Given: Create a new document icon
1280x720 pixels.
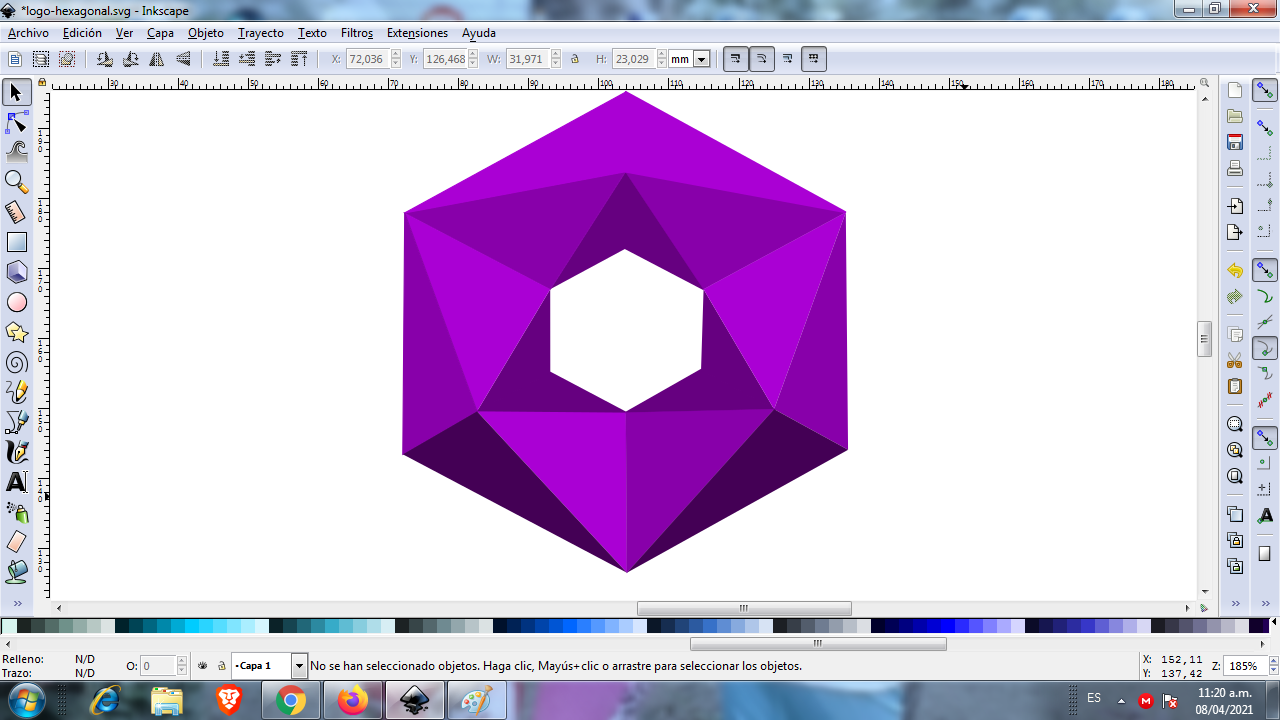Looking at the screenshot, I should tap(1235, 90).
